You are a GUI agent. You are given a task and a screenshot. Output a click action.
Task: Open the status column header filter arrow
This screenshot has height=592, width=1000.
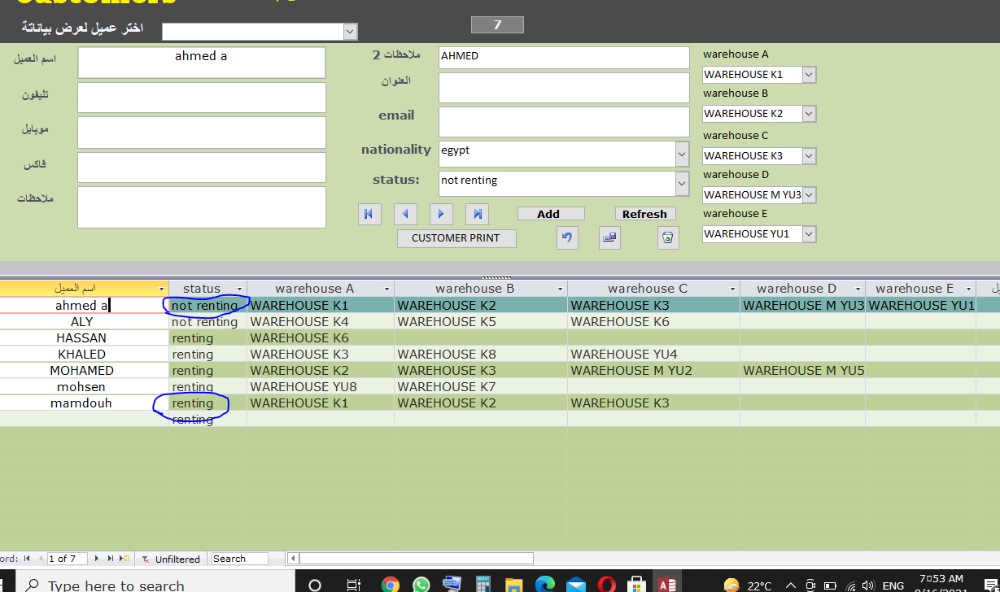click(x=239, y=289)
